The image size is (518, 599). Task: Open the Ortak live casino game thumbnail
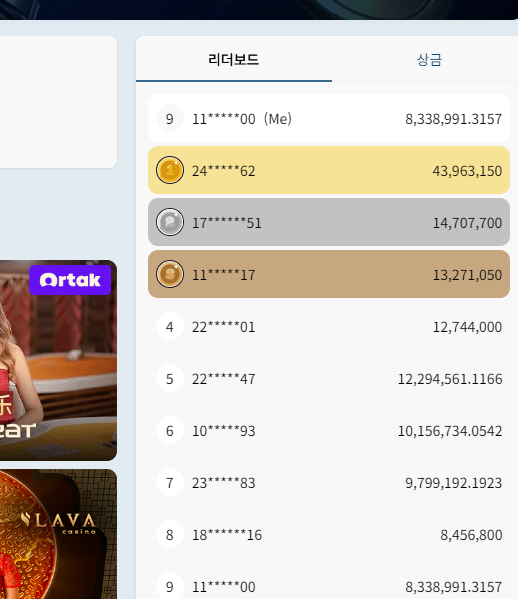tap(58, 360)
